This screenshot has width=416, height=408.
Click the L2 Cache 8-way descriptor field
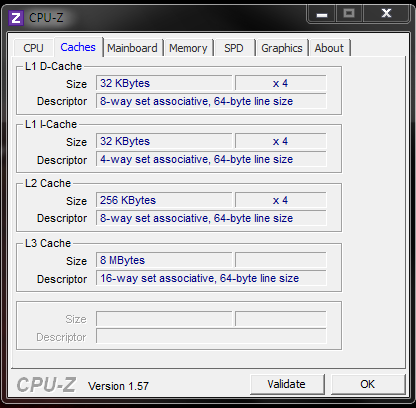click(x=211, y=218)
